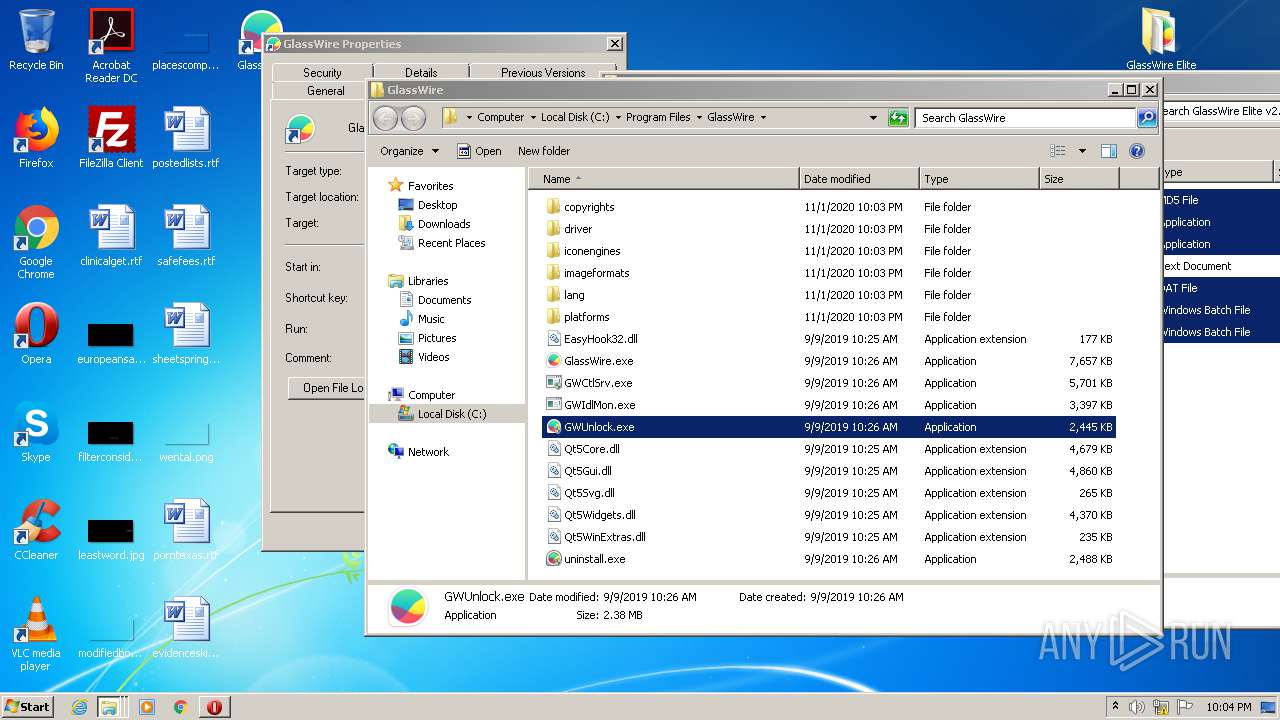This screenshot has width=1280, height=720.
Task: Expand the Program Files breadcrumb arrow
Action: click(699, 117)
